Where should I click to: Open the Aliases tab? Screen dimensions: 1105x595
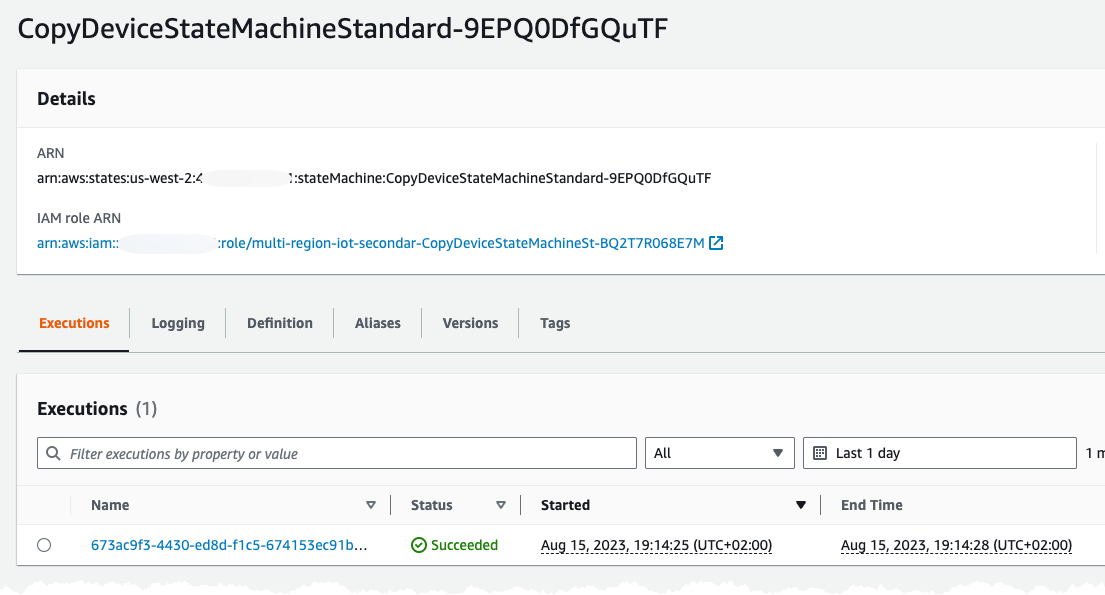tap(378, 323)
